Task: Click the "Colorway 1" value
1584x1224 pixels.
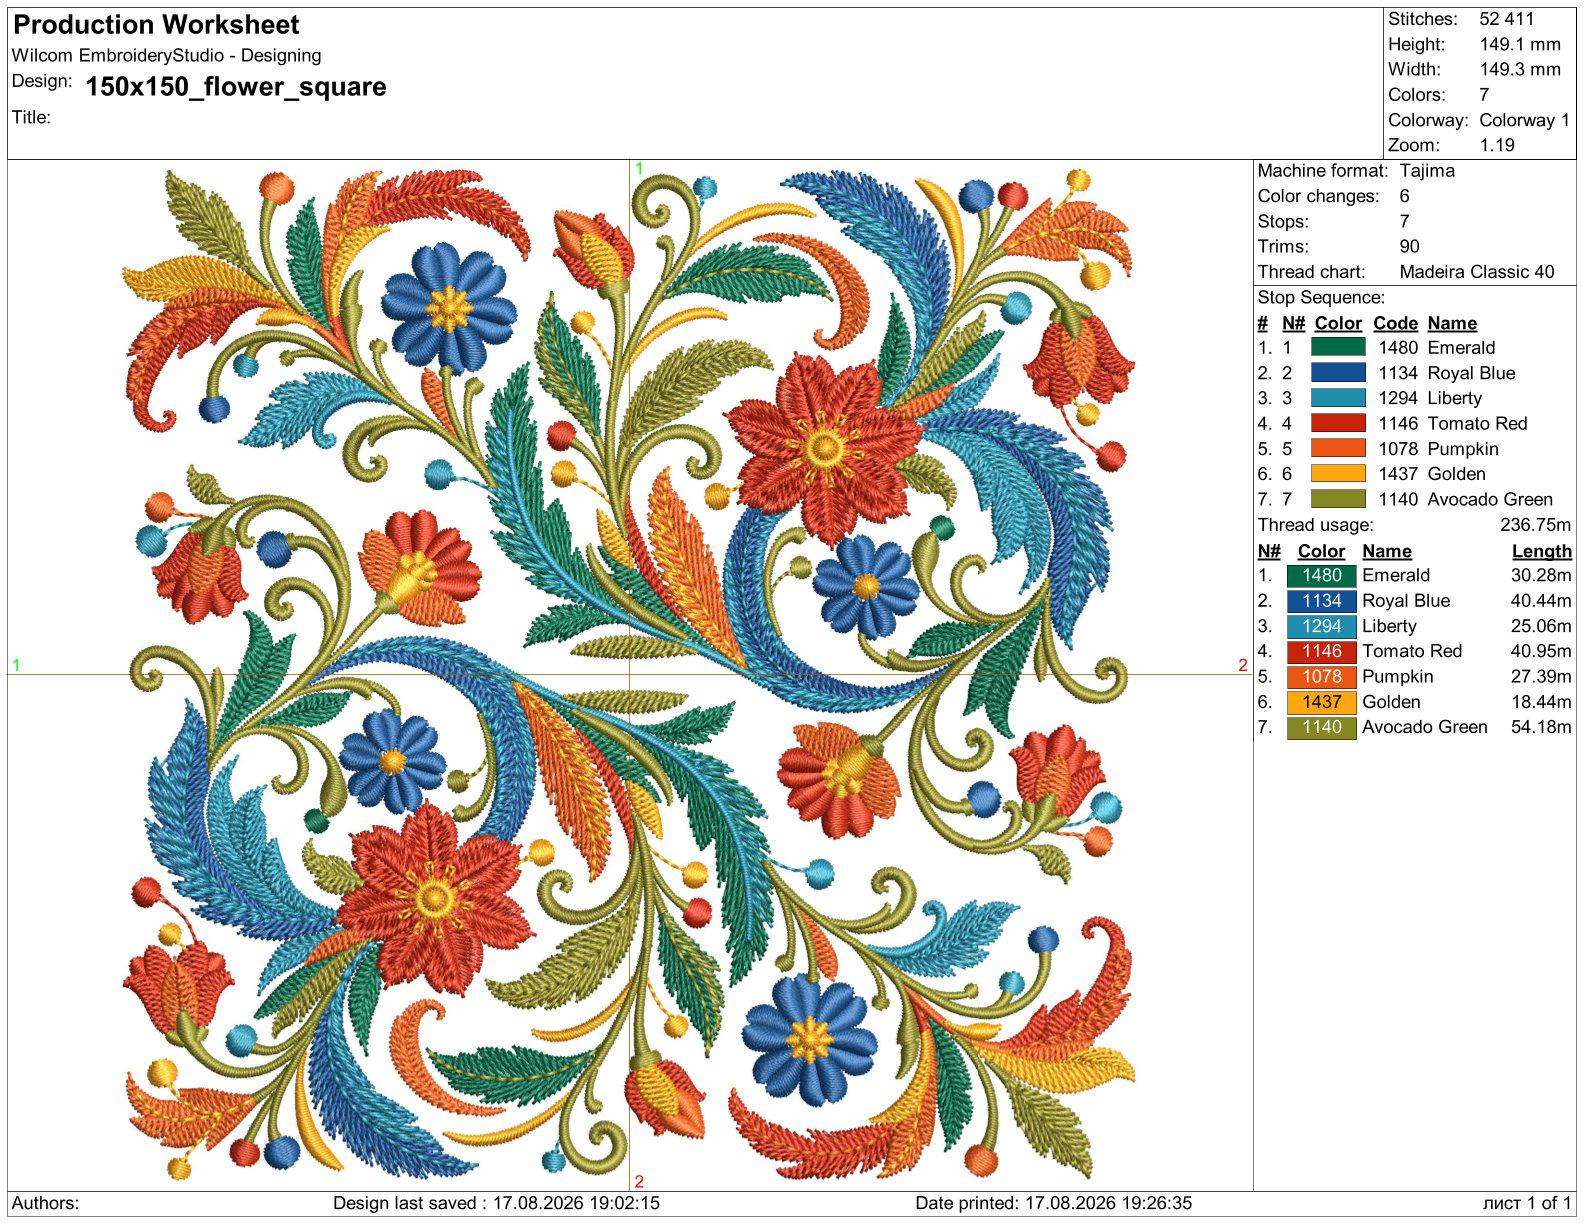Action: point(1525,120)
